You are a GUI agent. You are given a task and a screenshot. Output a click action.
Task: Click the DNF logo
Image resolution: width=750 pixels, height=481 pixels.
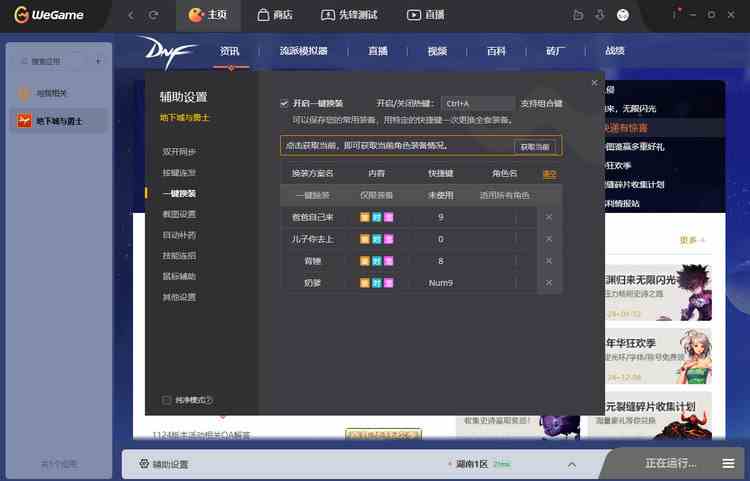point(167,52)
